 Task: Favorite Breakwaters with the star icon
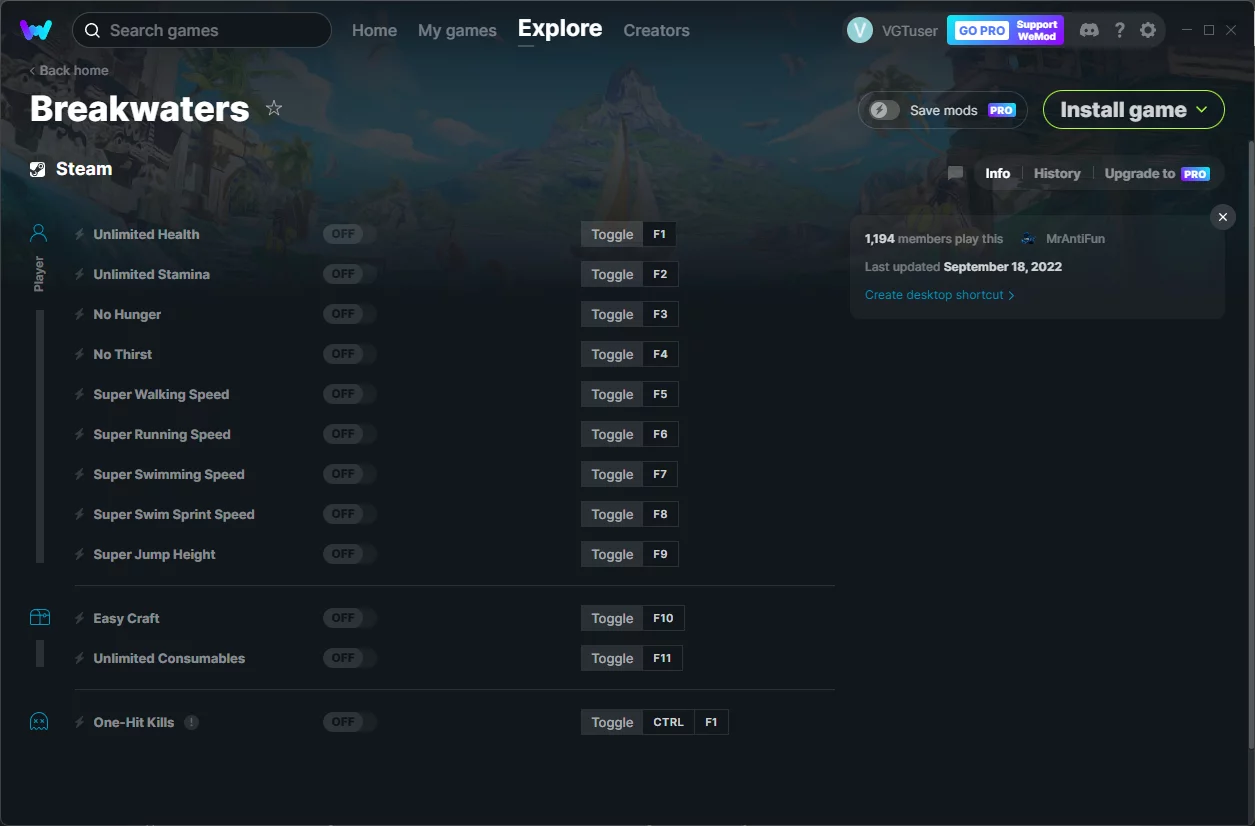coord(274,108)
